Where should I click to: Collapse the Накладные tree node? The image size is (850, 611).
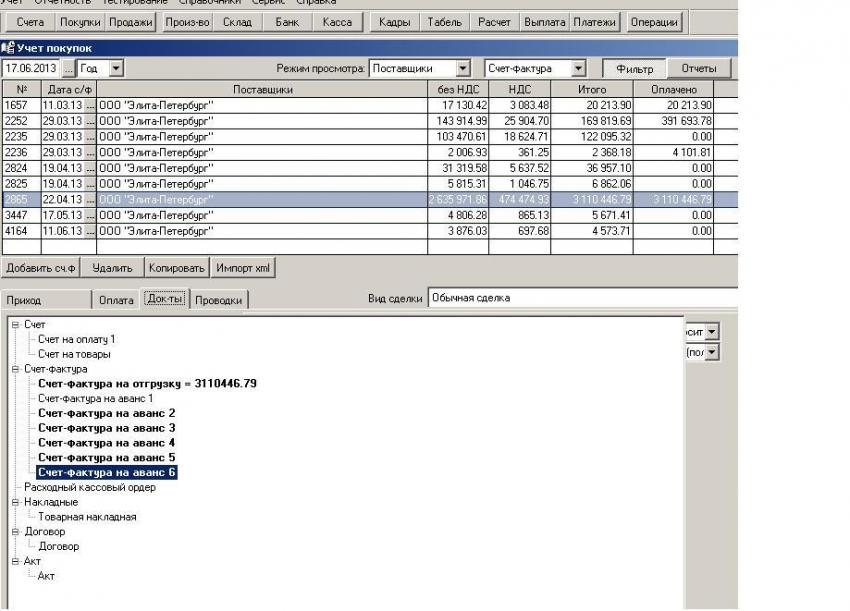coord(15,502)
